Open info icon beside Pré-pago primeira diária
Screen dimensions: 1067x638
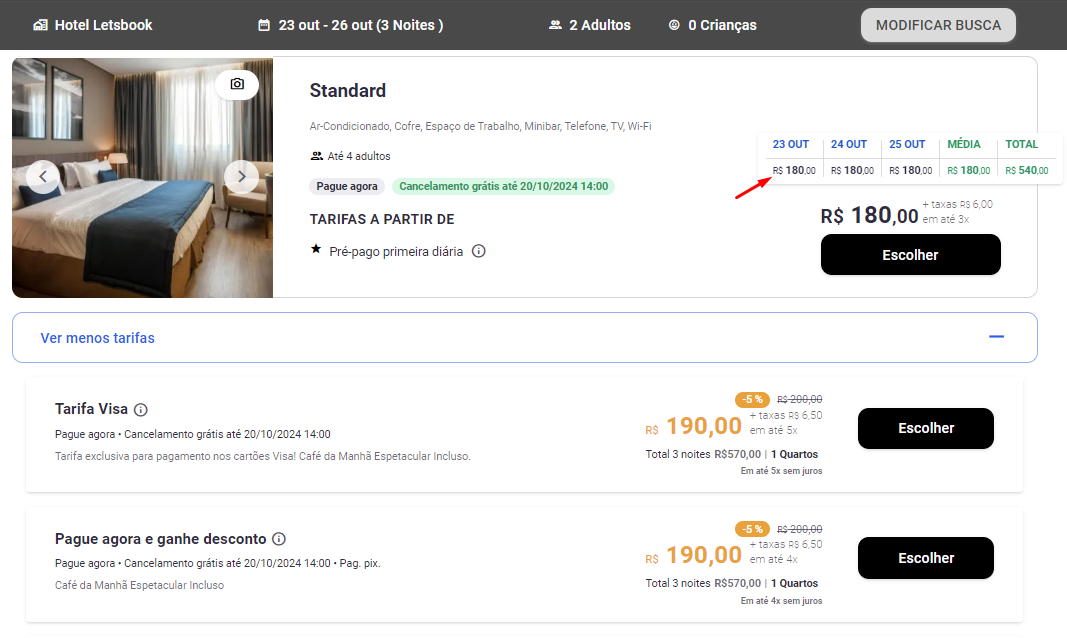tap(479, 251)
